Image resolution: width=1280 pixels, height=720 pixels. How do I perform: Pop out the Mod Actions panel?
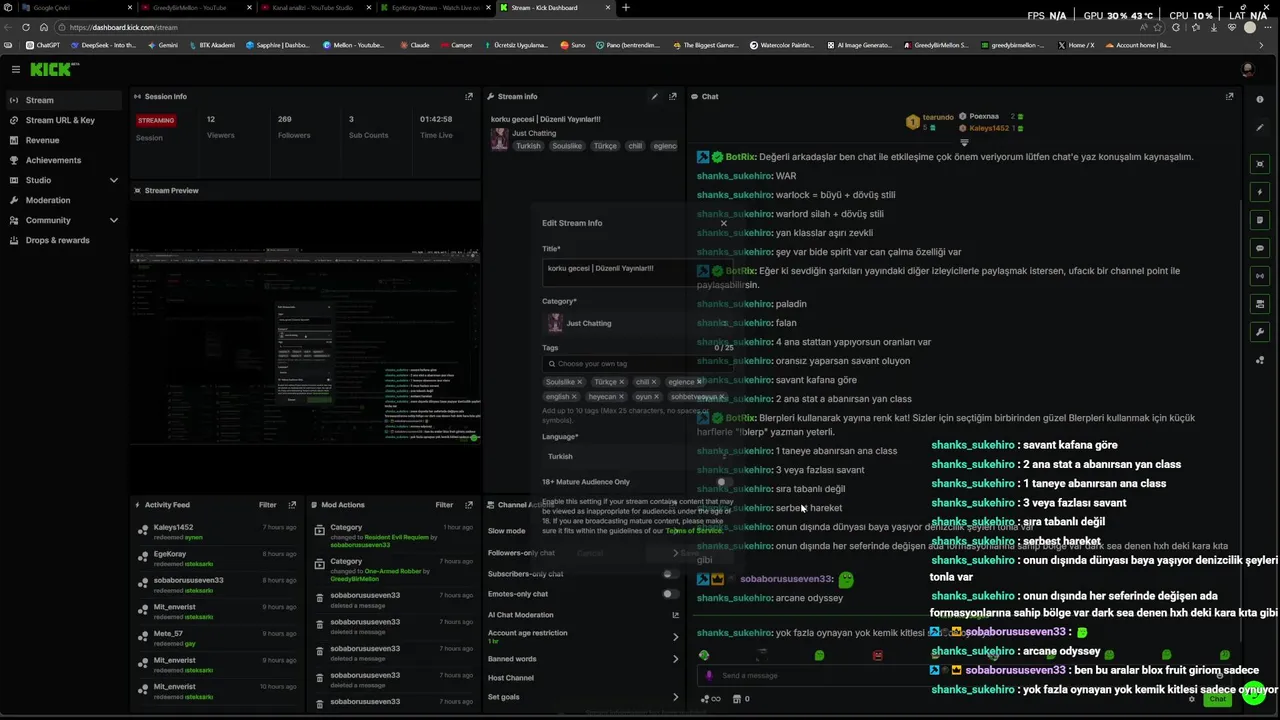click(x=469, y=505)
